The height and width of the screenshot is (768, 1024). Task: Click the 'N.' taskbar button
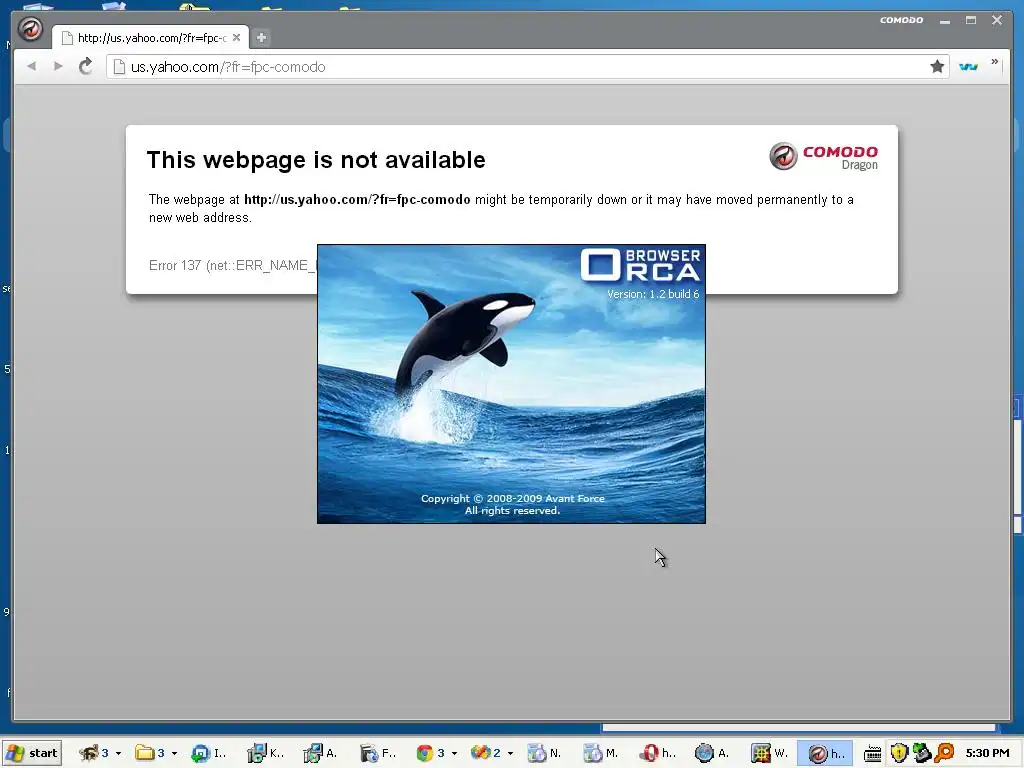coord(546,753)
